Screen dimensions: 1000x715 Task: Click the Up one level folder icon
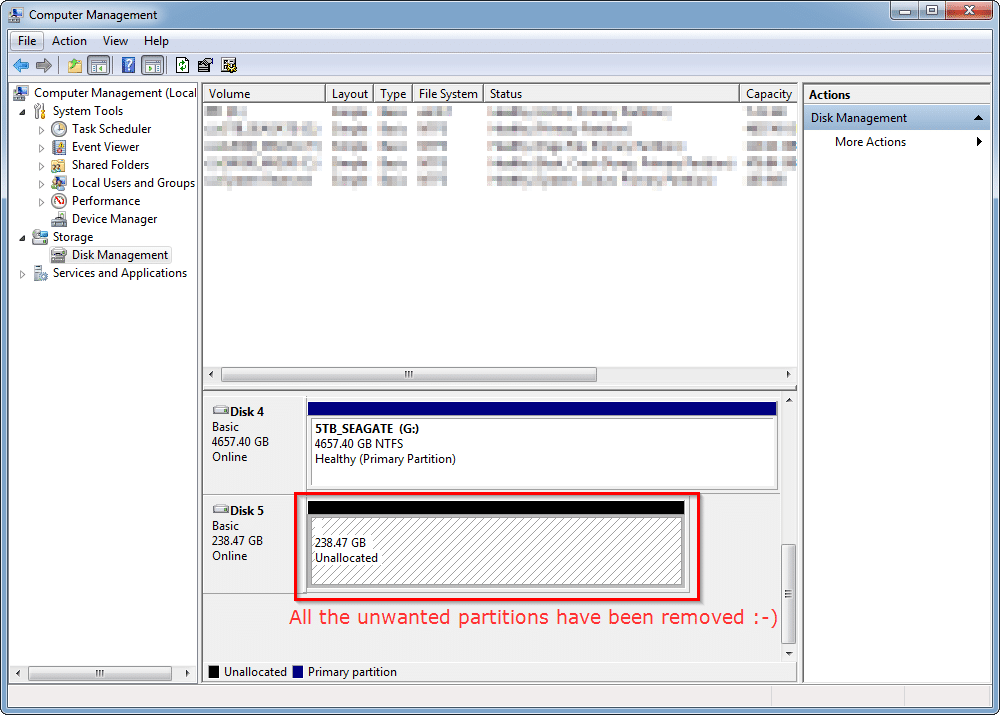tap(75, 66)
